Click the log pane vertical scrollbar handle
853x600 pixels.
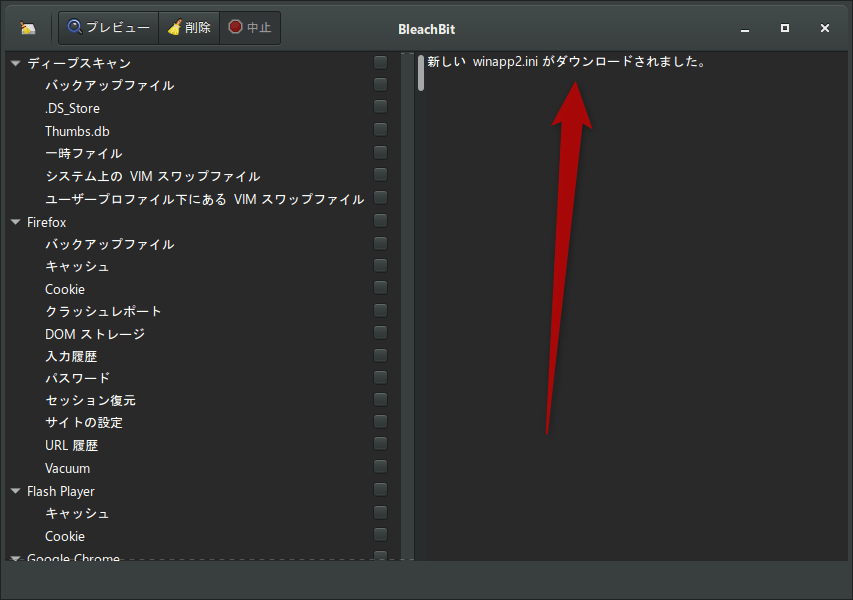pyautogui.click(x=421, y=72)
